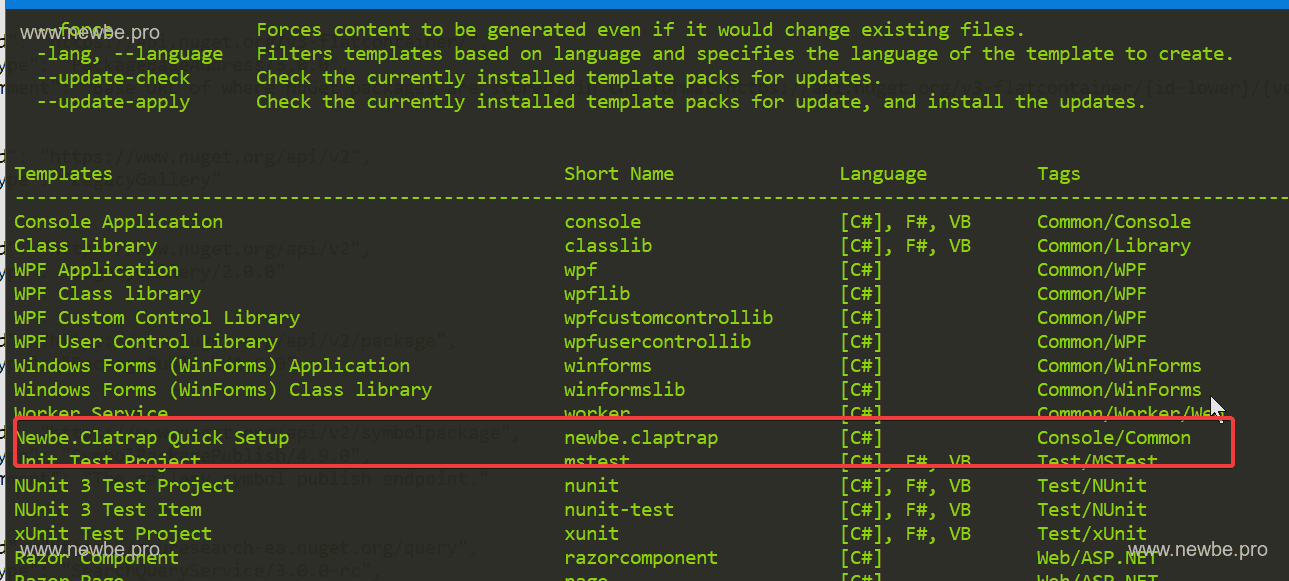Screen dimensions: 1289x581
Task: Click the "Console Application" template name
Action: 118,222
